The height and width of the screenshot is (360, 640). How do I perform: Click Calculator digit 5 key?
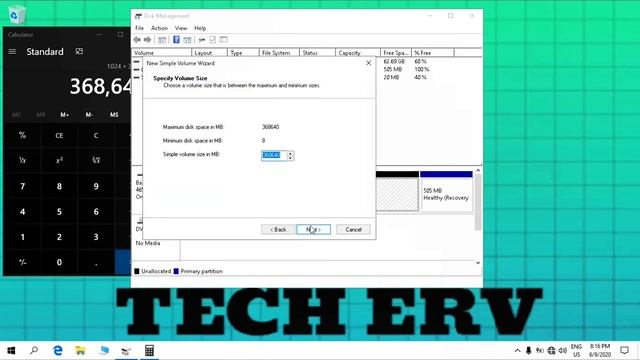59,211
